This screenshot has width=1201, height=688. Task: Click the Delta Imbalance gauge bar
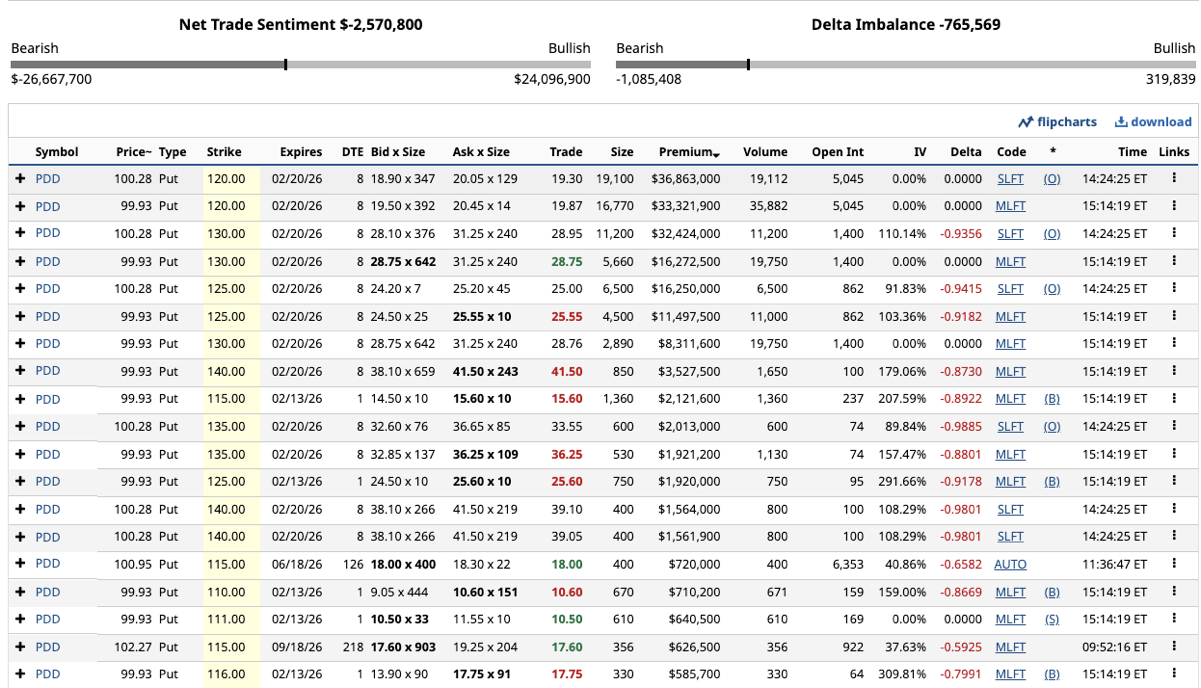tap(905, 65)
